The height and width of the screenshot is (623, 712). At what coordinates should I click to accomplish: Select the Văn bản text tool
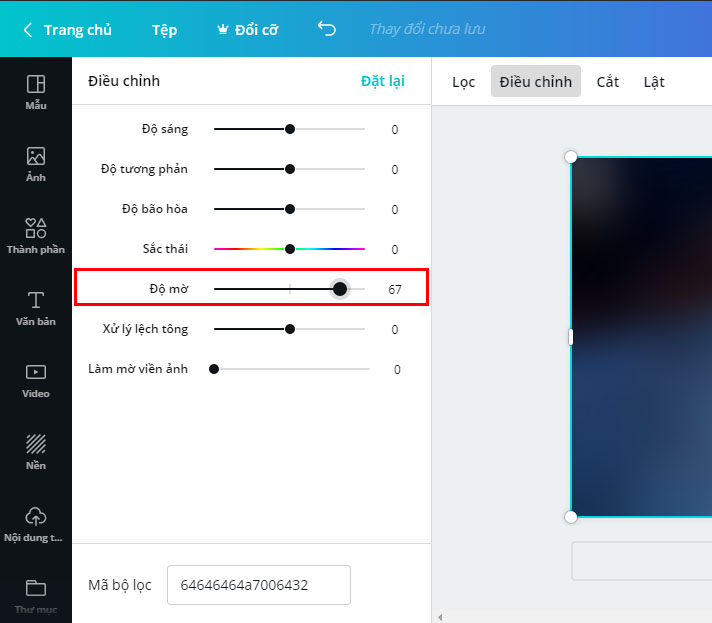(36, 308)
